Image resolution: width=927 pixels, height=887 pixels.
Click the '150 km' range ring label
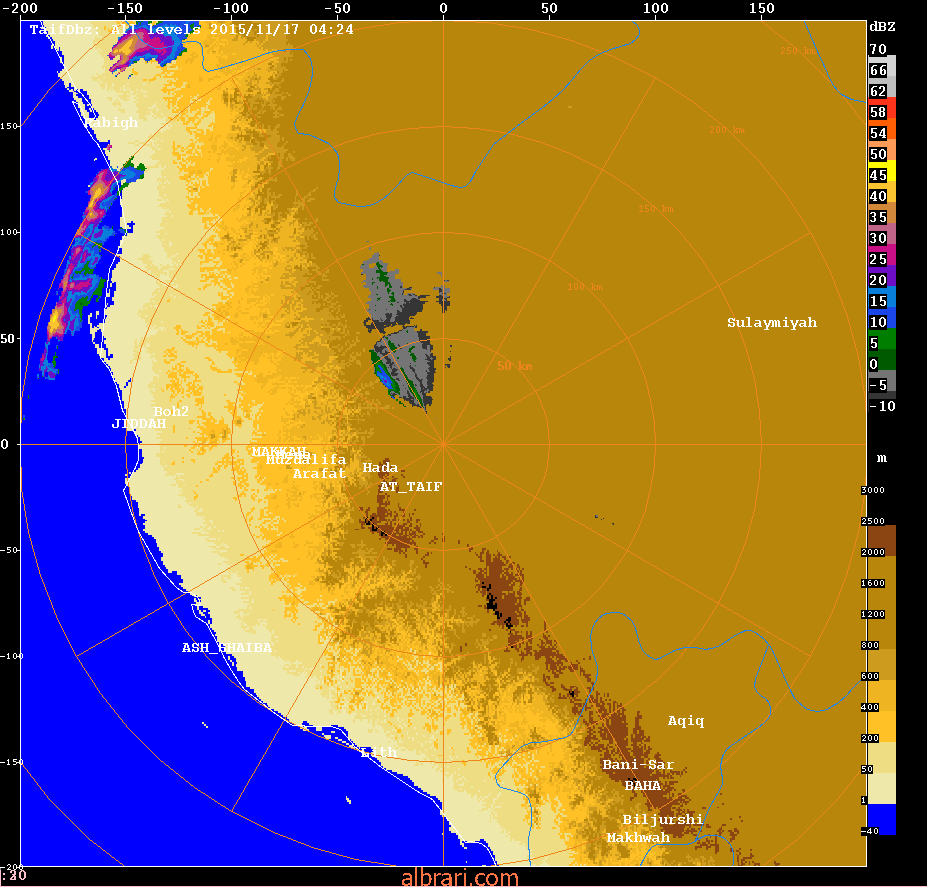tap(656, 209)
